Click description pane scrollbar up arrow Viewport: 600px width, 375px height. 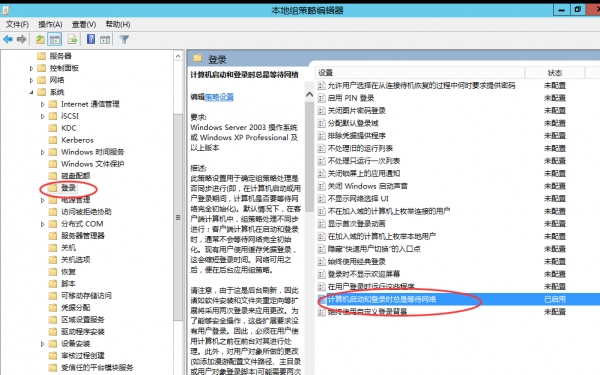click(x=309, y=95)
